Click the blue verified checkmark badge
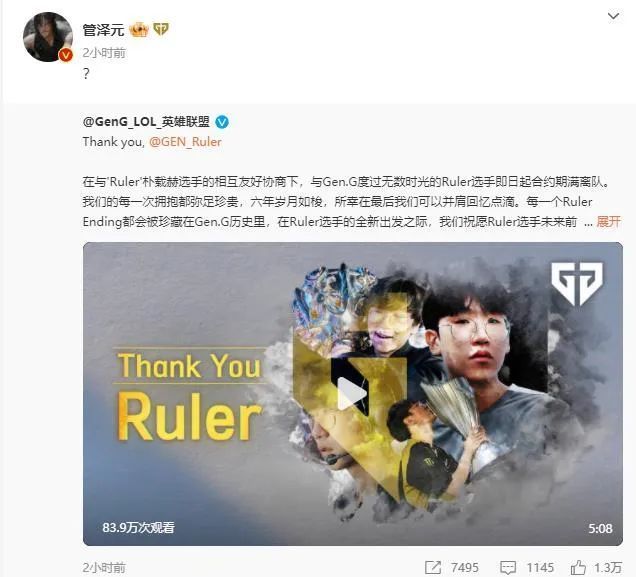Image resolution: width=636 pixels, height=577 pixels. click(x=222, y=122)
